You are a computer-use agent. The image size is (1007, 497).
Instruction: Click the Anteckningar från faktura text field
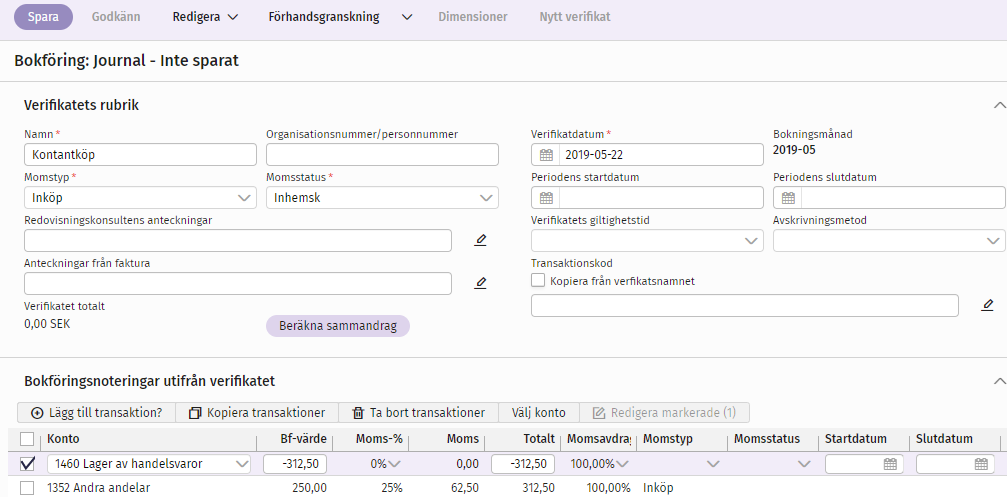pyautogui.click(x=238, y=283)
